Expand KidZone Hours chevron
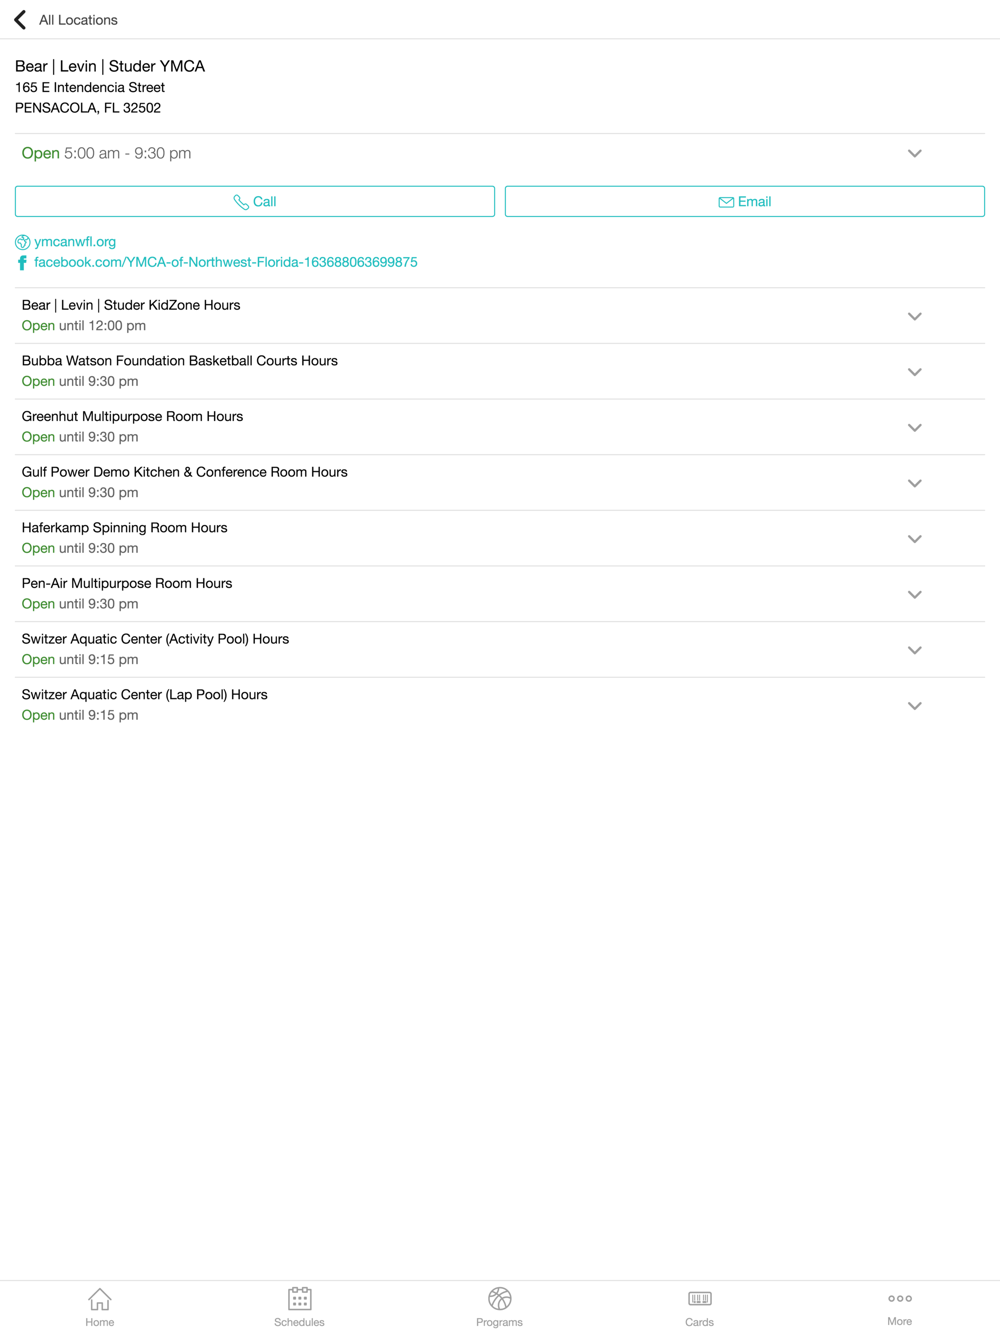1000x1334 pixels. [x=914, y=316]
